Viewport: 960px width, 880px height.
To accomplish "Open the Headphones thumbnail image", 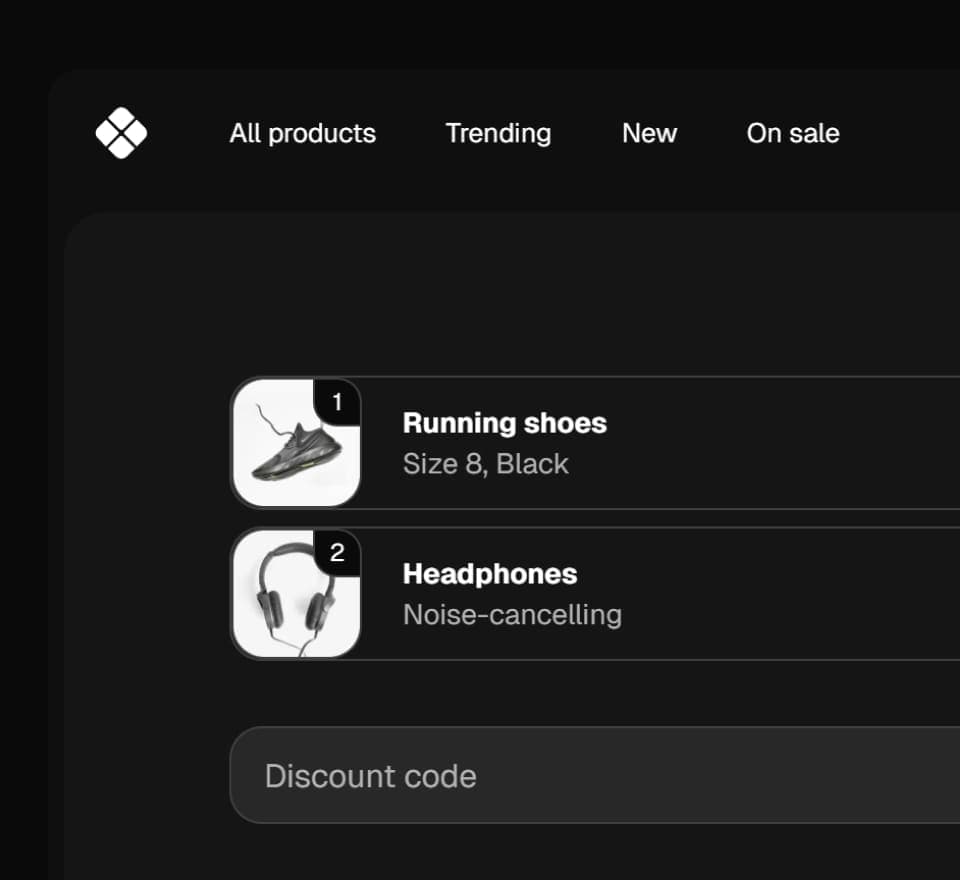I will pos(296,593).
